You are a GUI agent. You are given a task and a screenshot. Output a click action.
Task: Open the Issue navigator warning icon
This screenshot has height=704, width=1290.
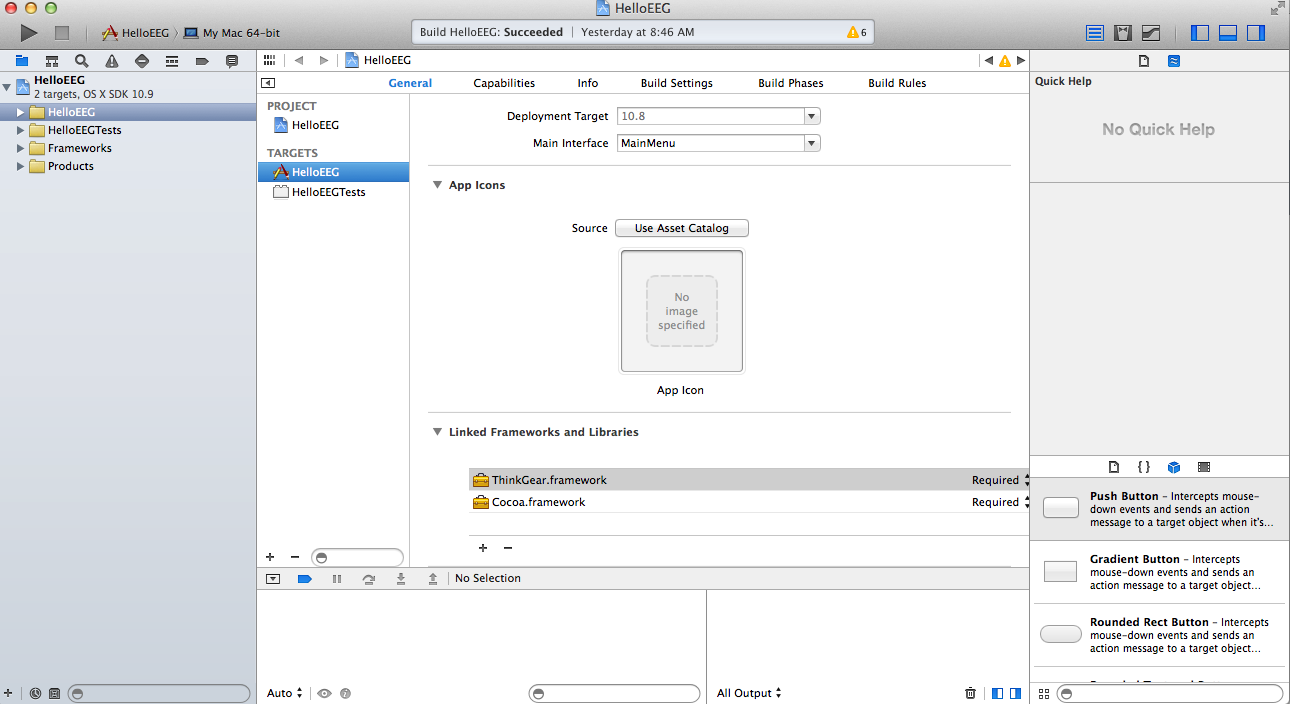112,61
